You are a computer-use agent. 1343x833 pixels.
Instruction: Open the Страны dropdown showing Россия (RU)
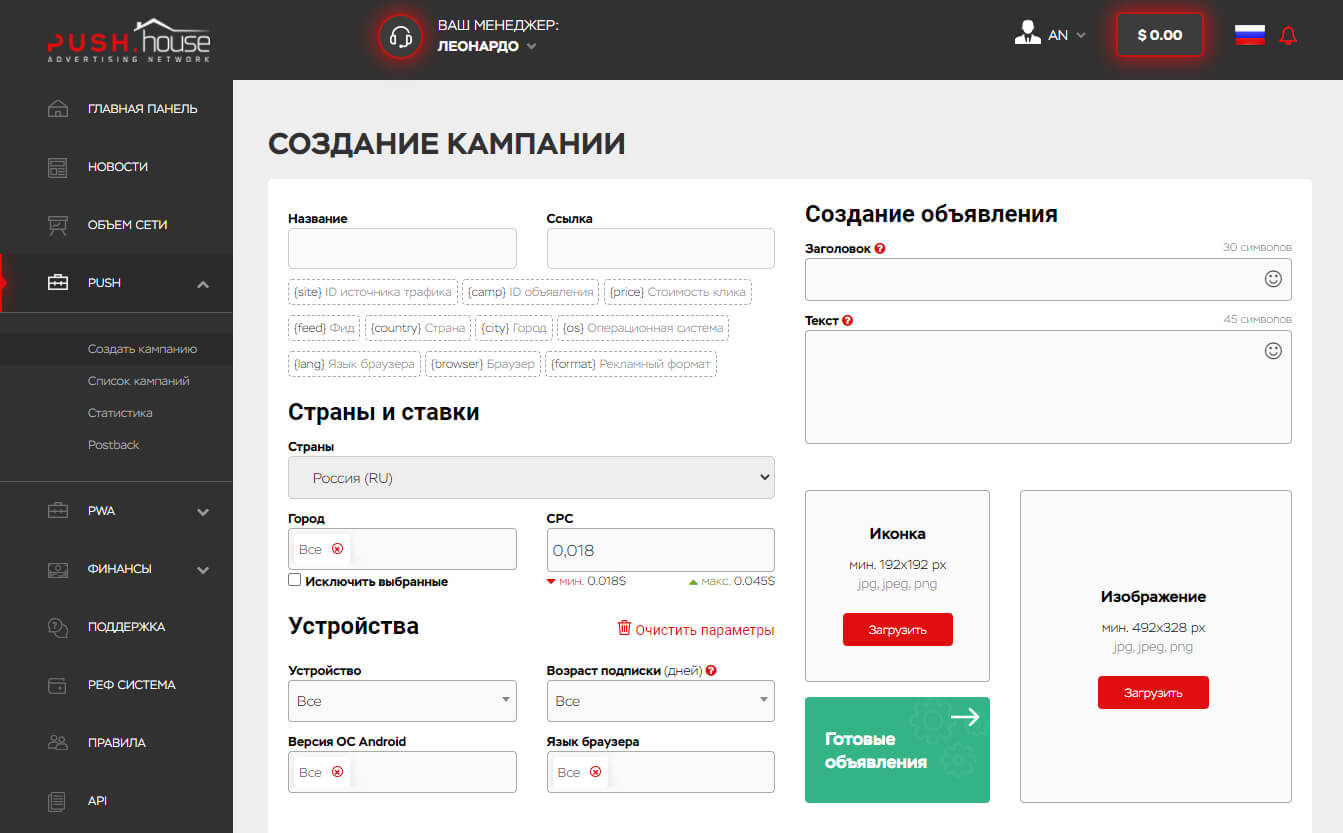click(530, 478)
